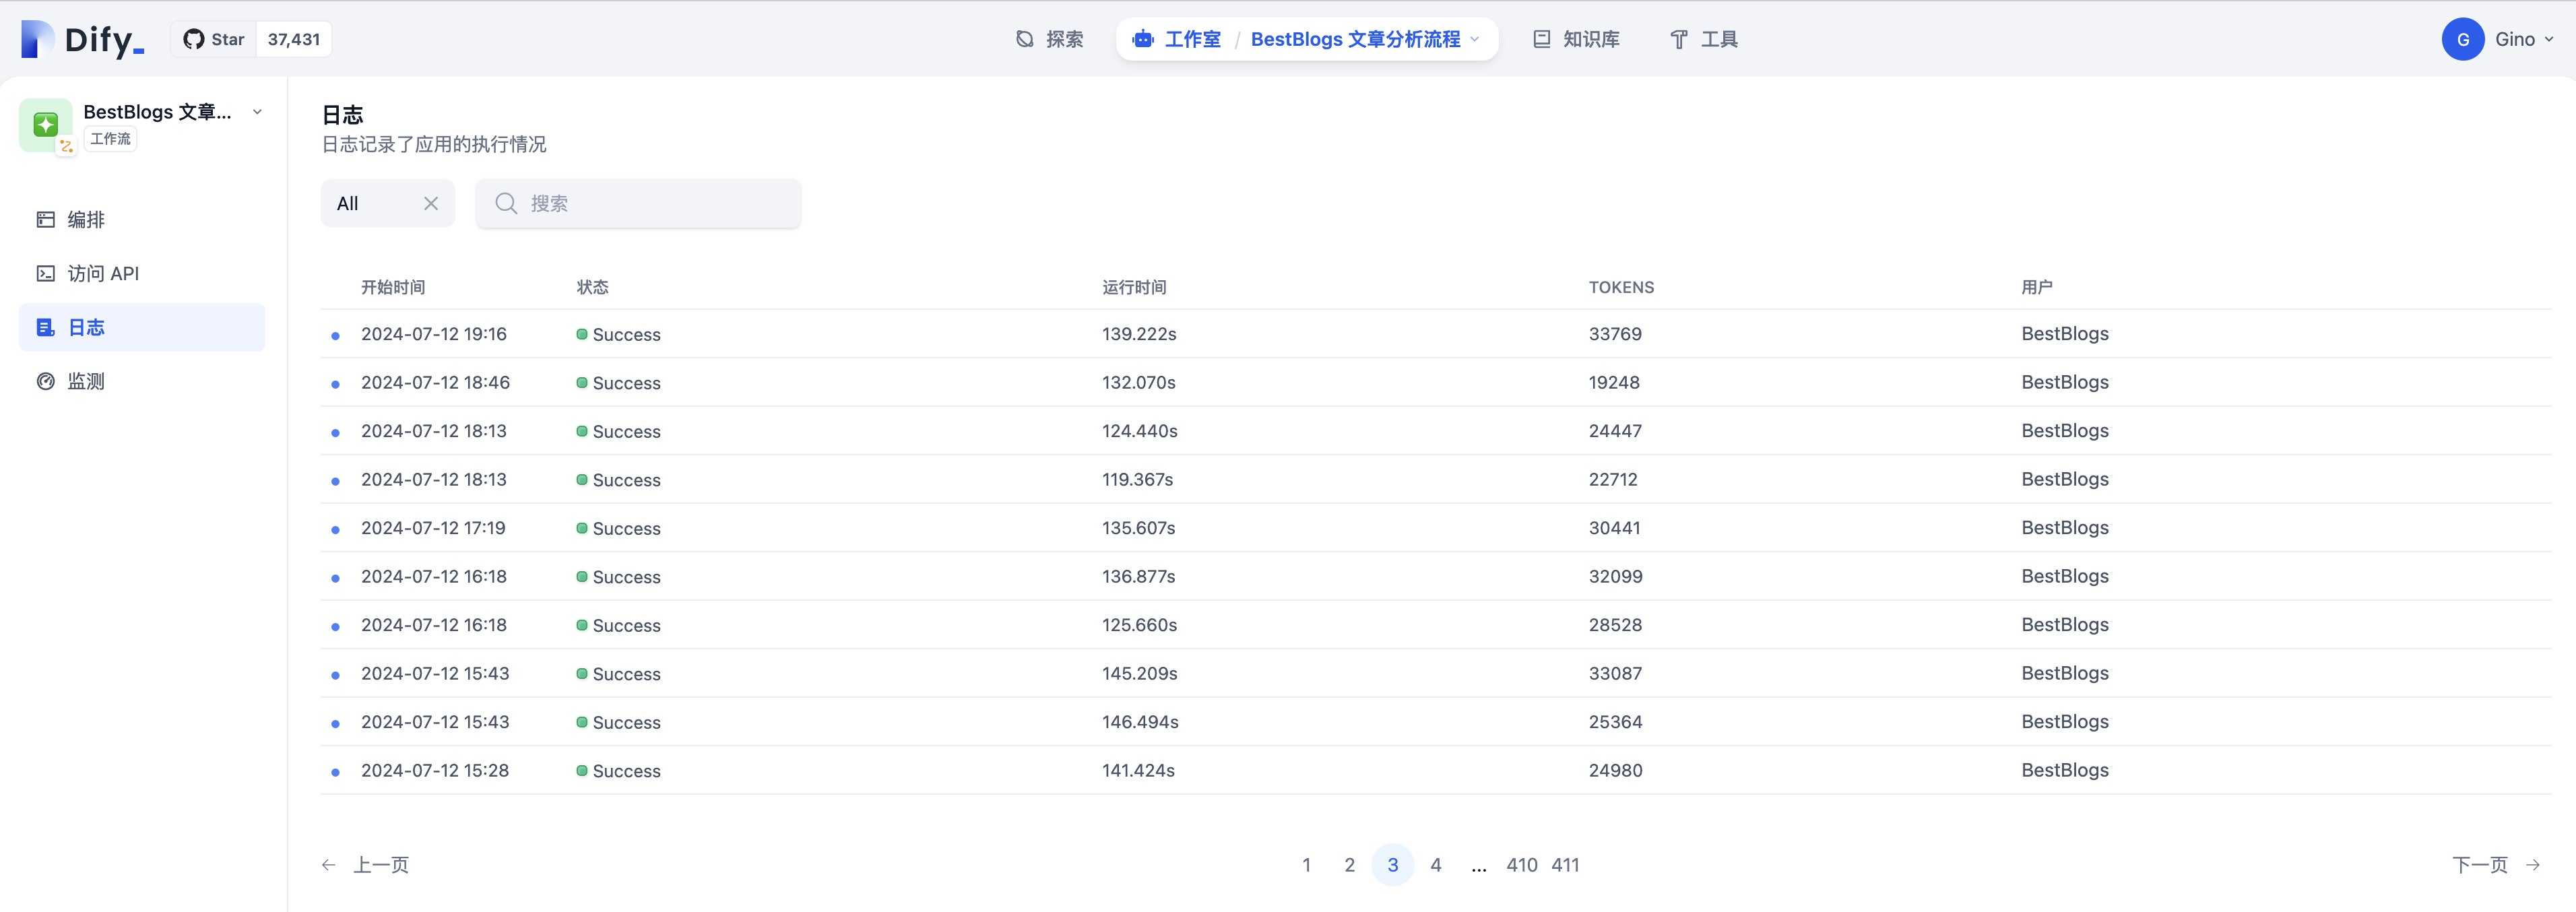2576x912 pixels.
Task: Open 编排 orchestrate in sidebar
Action: coord(86,219)
